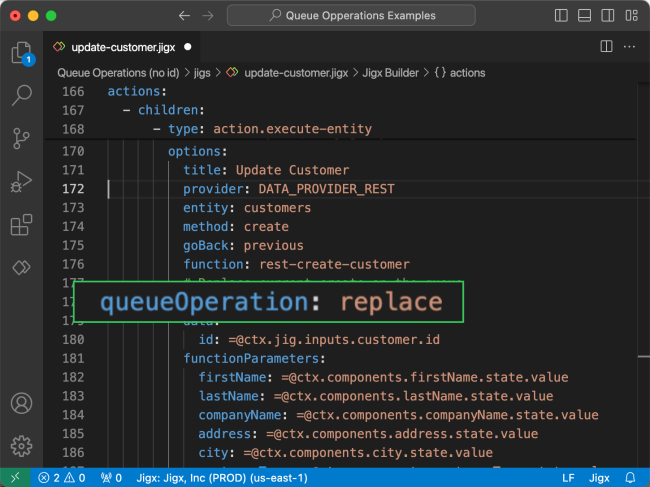Open the Search view icon
650x487 pixels.
(x=21, y=96)
